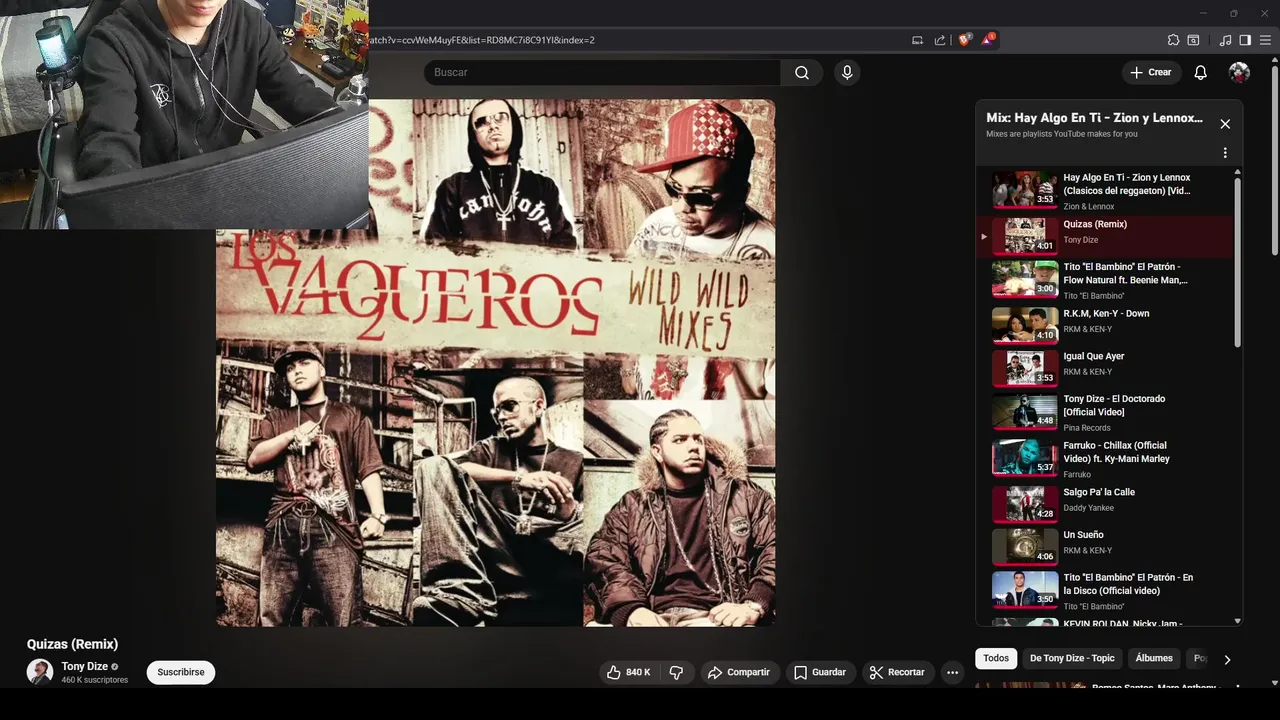This screenshot has width=1280, height=720.
Task: Click the Quizas (Remix) video title
Action: pos(72,644)
